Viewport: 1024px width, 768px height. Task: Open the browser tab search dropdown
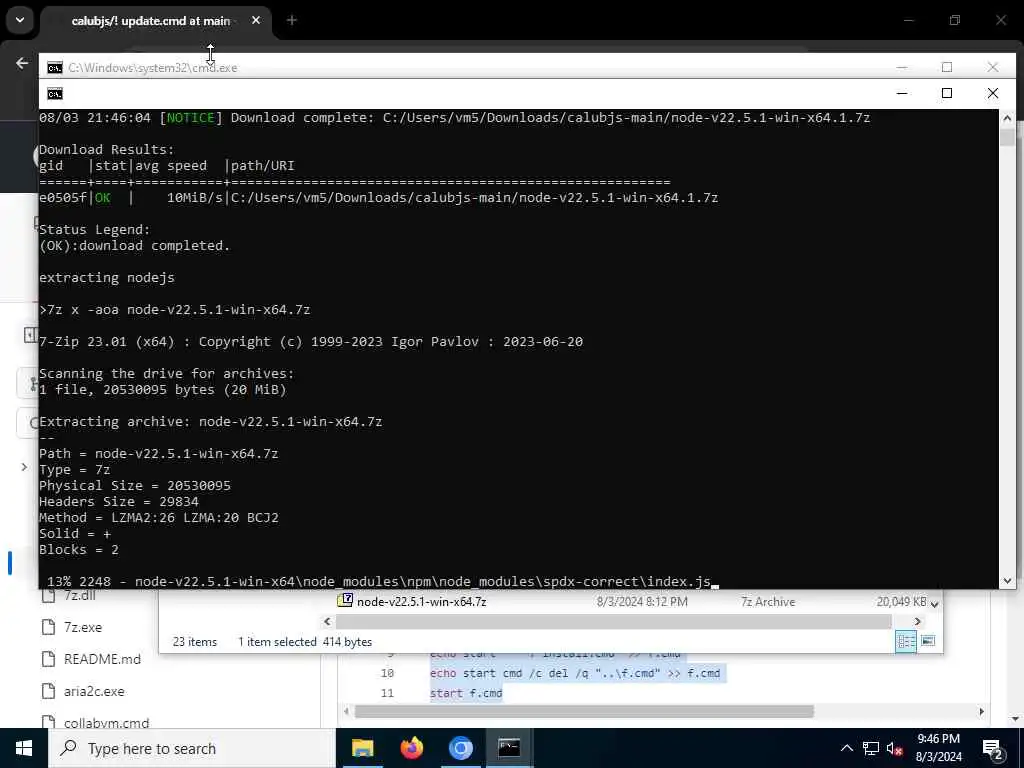20,20
